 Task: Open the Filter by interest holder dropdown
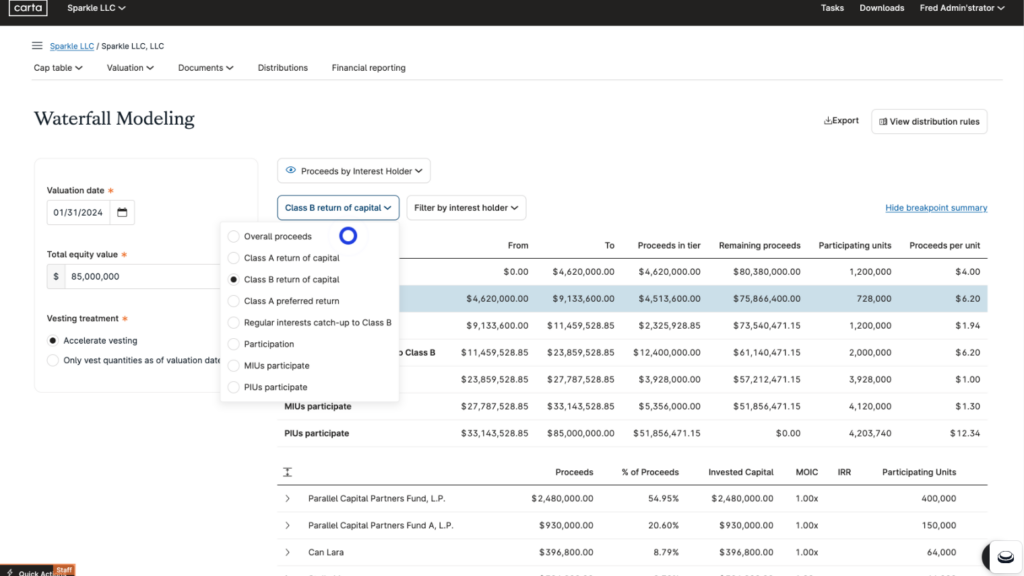466,208
